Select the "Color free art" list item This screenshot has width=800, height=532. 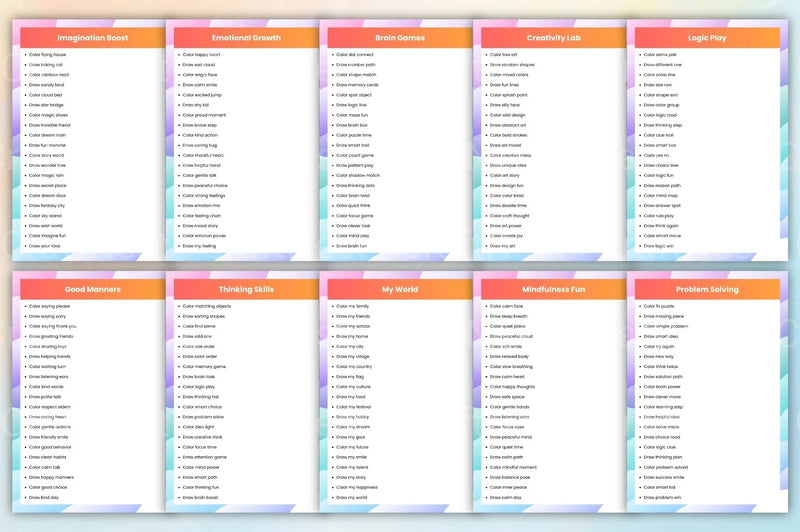[x=504, y=55]
